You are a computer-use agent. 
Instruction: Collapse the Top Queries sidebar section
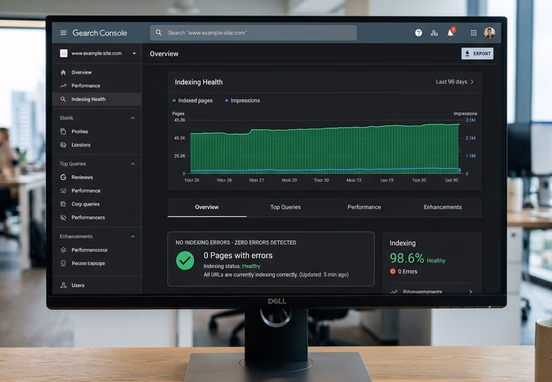pos(133,164)
